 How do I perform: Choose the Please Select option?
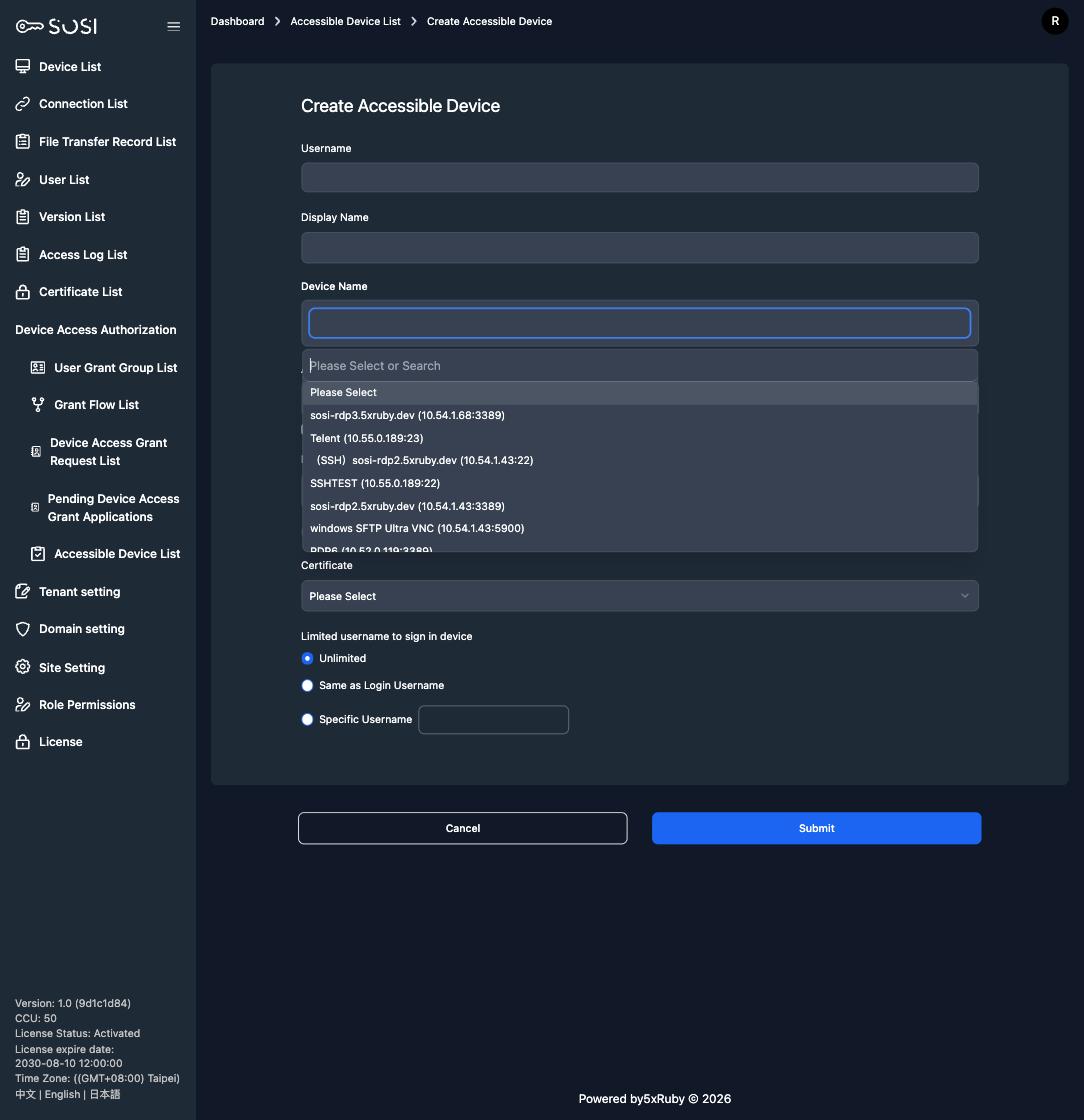tap(640, 392)
